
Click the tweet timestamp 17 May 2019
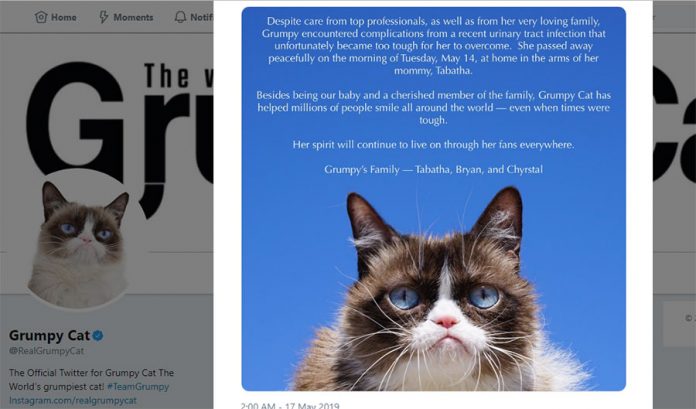pyautogui.click(x=312, y=405)
